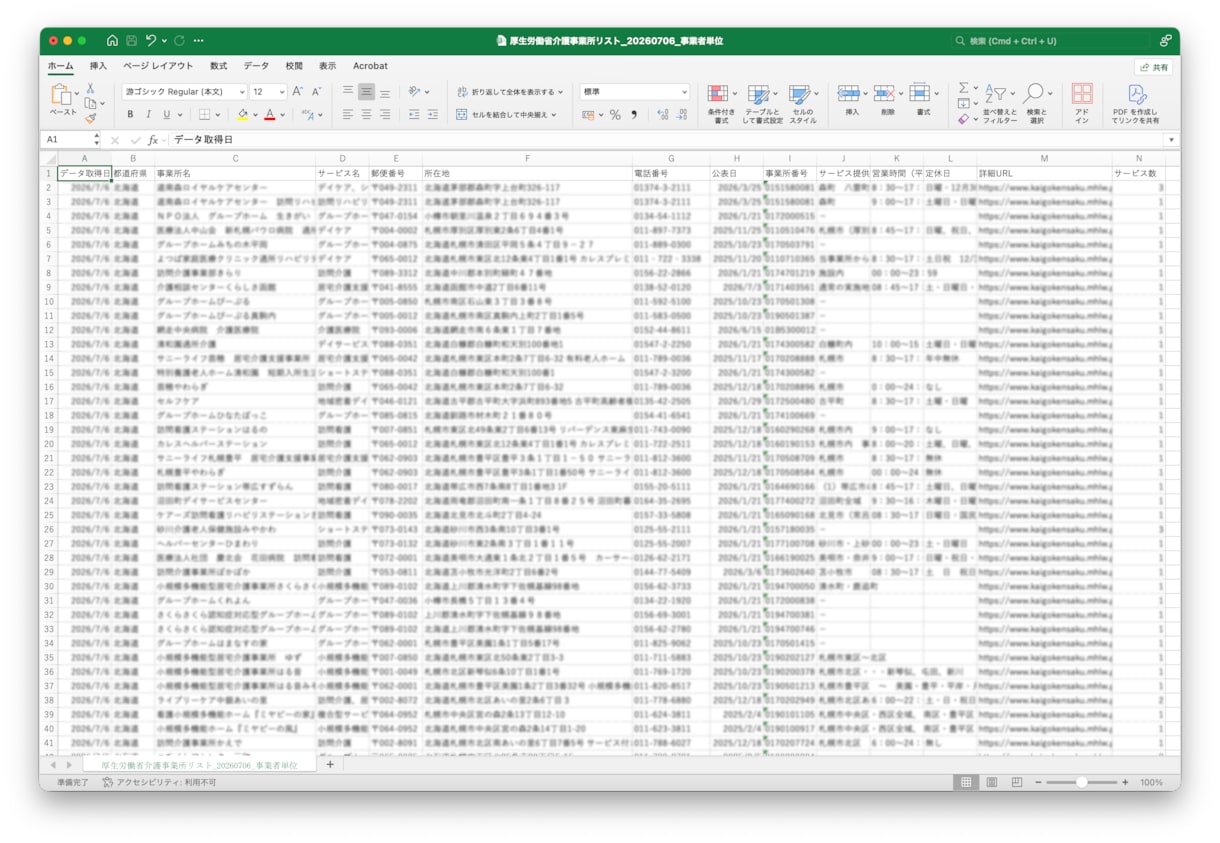This screenshot has height=843, width=1220.
Task: Click Create PDF and share link icon
Action: pyautogui.click(x=1137, y=93)
